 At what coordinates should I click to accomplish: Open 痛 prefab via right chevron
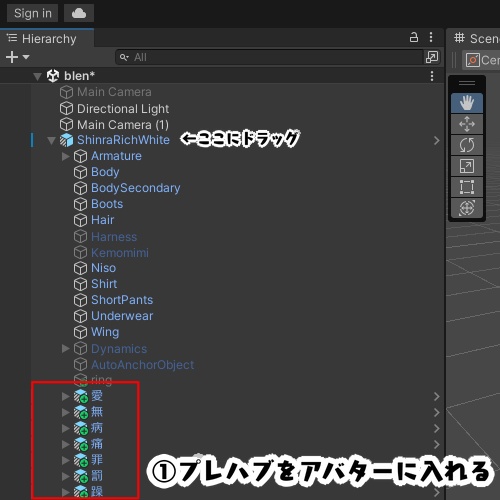click(x=437, y=444)
